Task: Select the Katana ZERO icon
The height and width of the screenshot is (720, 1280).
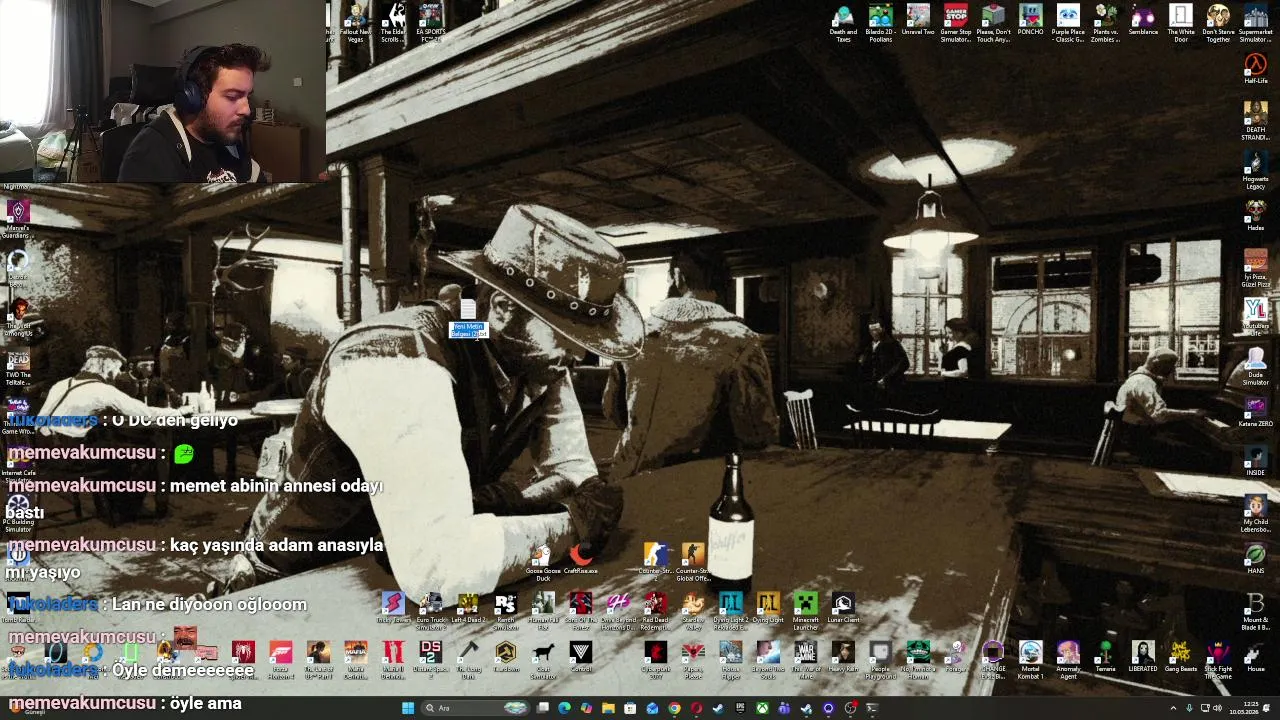Action: pos(1256,412)
